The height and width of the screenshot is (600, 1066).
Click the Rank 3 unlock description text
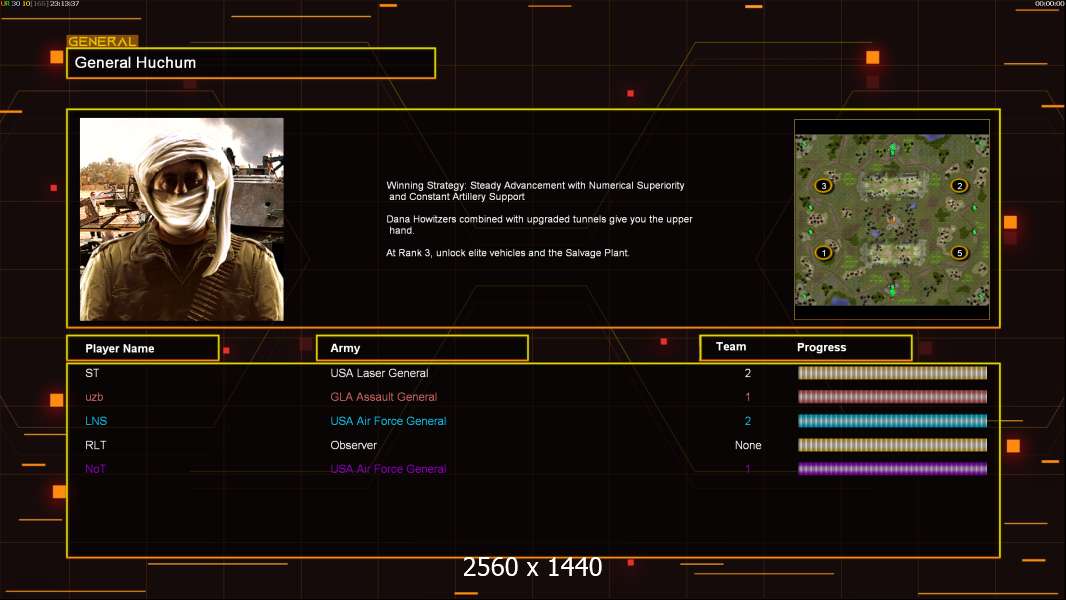click(508, 253)
